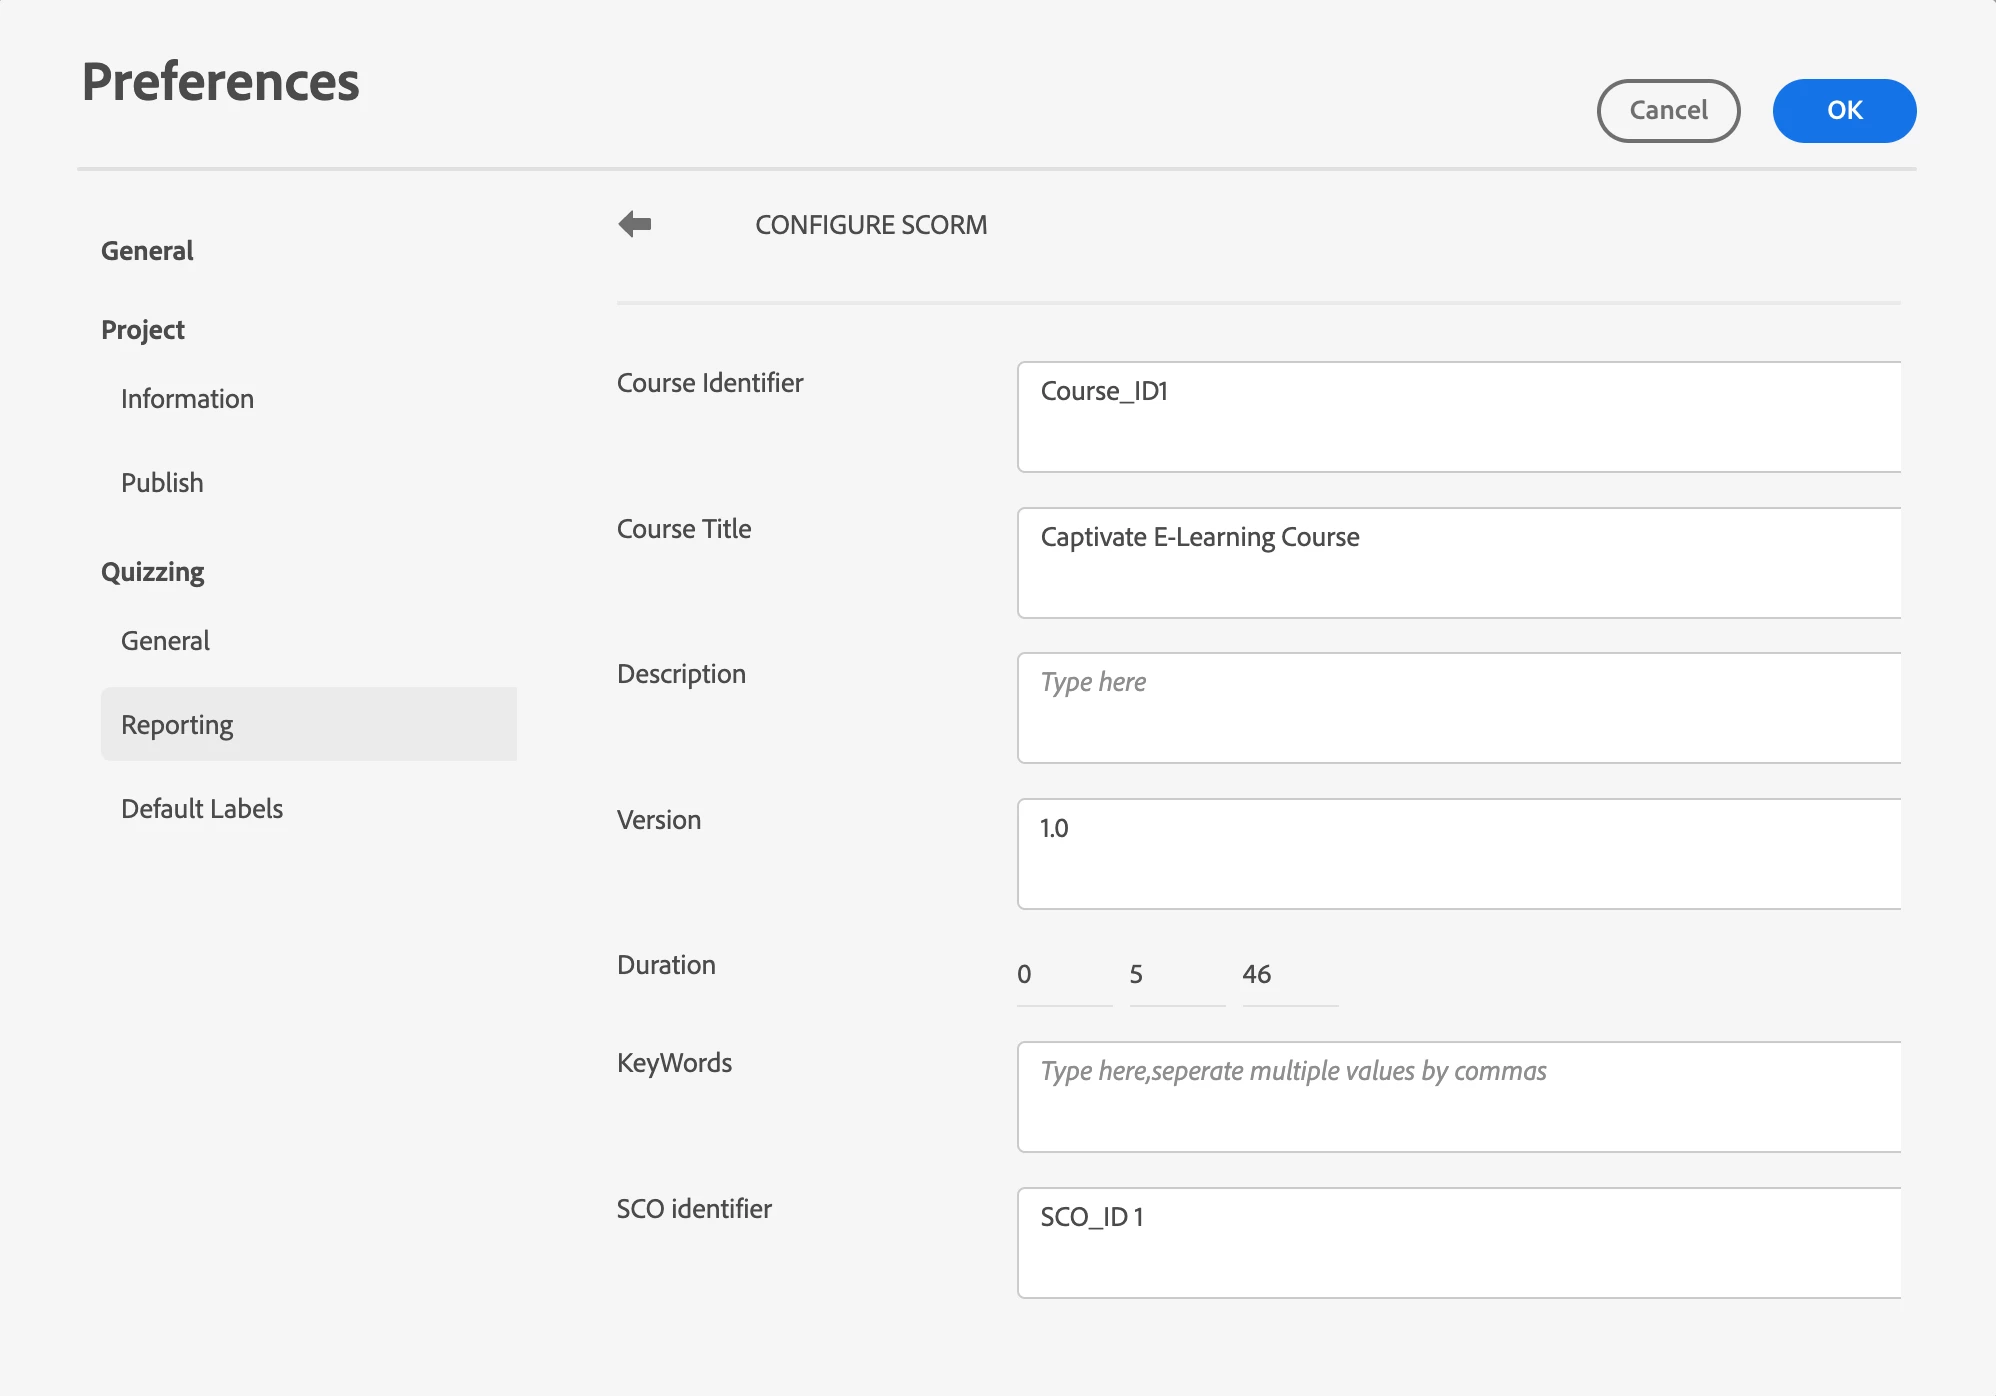Open the General preferences section
The height and width of the screenshot is (1396, 1996).
147,251
